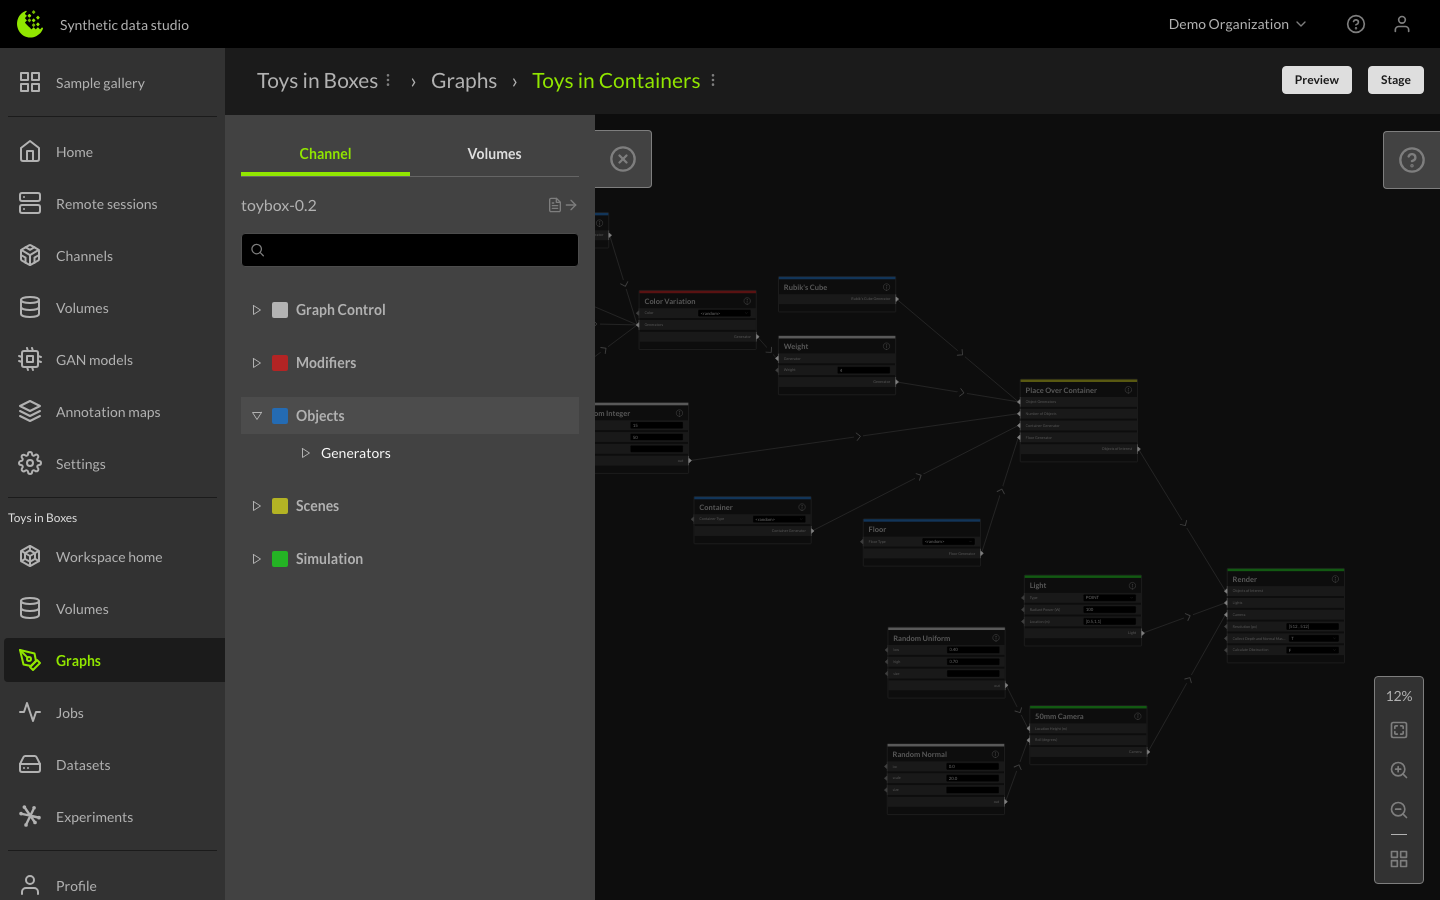Click inside the node search field
Screen dimensions: 1440x900
[x=410, y=249]
